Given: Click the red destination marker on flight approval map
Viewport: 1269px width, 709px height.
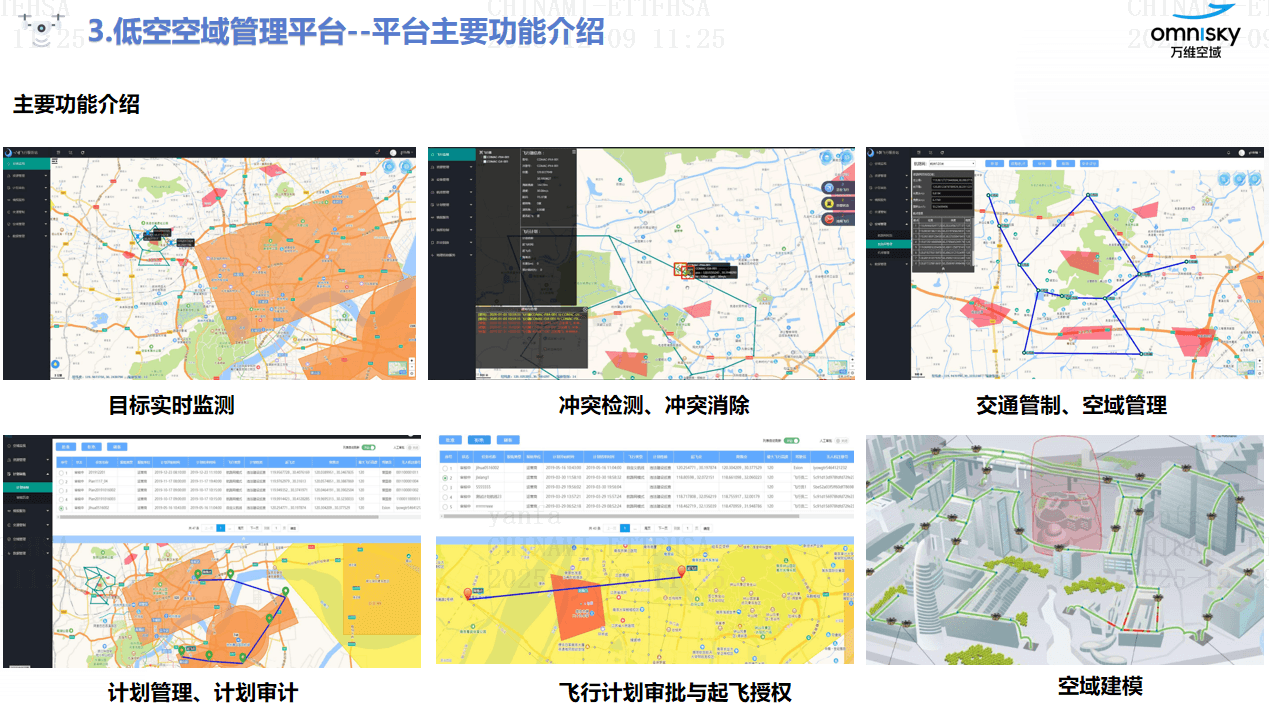Looking at the screenshot, I should click(x=683, y=571).
